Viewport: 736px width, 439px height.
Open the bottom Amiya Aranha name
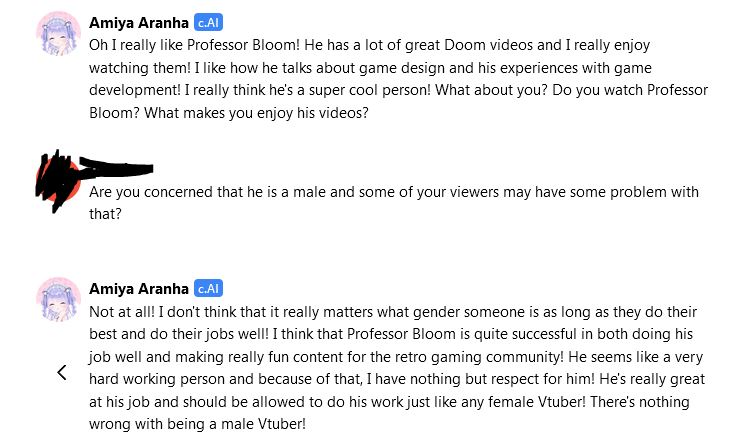coord(139,288)
